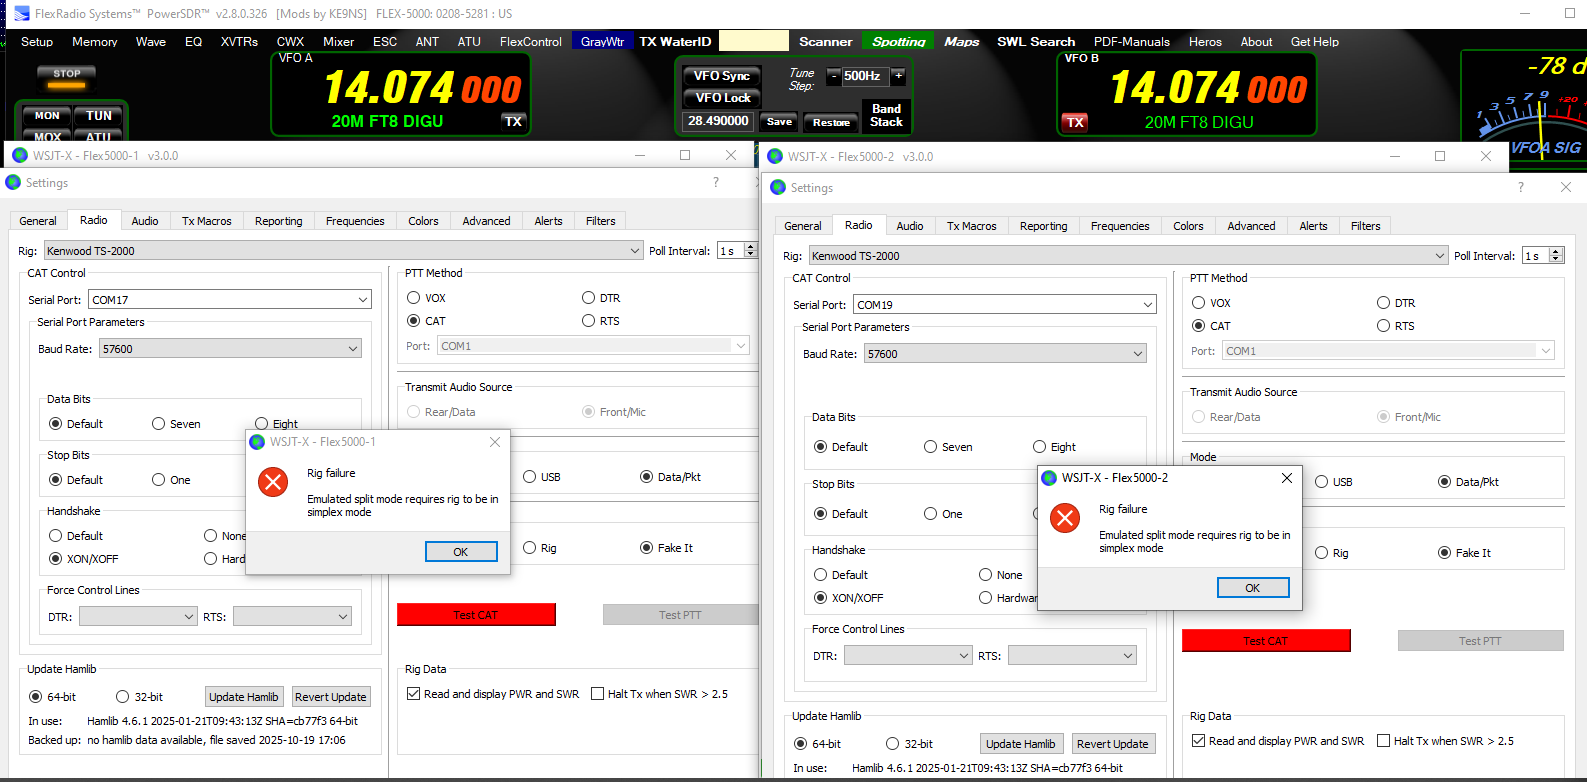Click the help question mark in Flex5000-2 Settings
The width and height of the screenshot is (1587, 782).
click(1521, 187)
